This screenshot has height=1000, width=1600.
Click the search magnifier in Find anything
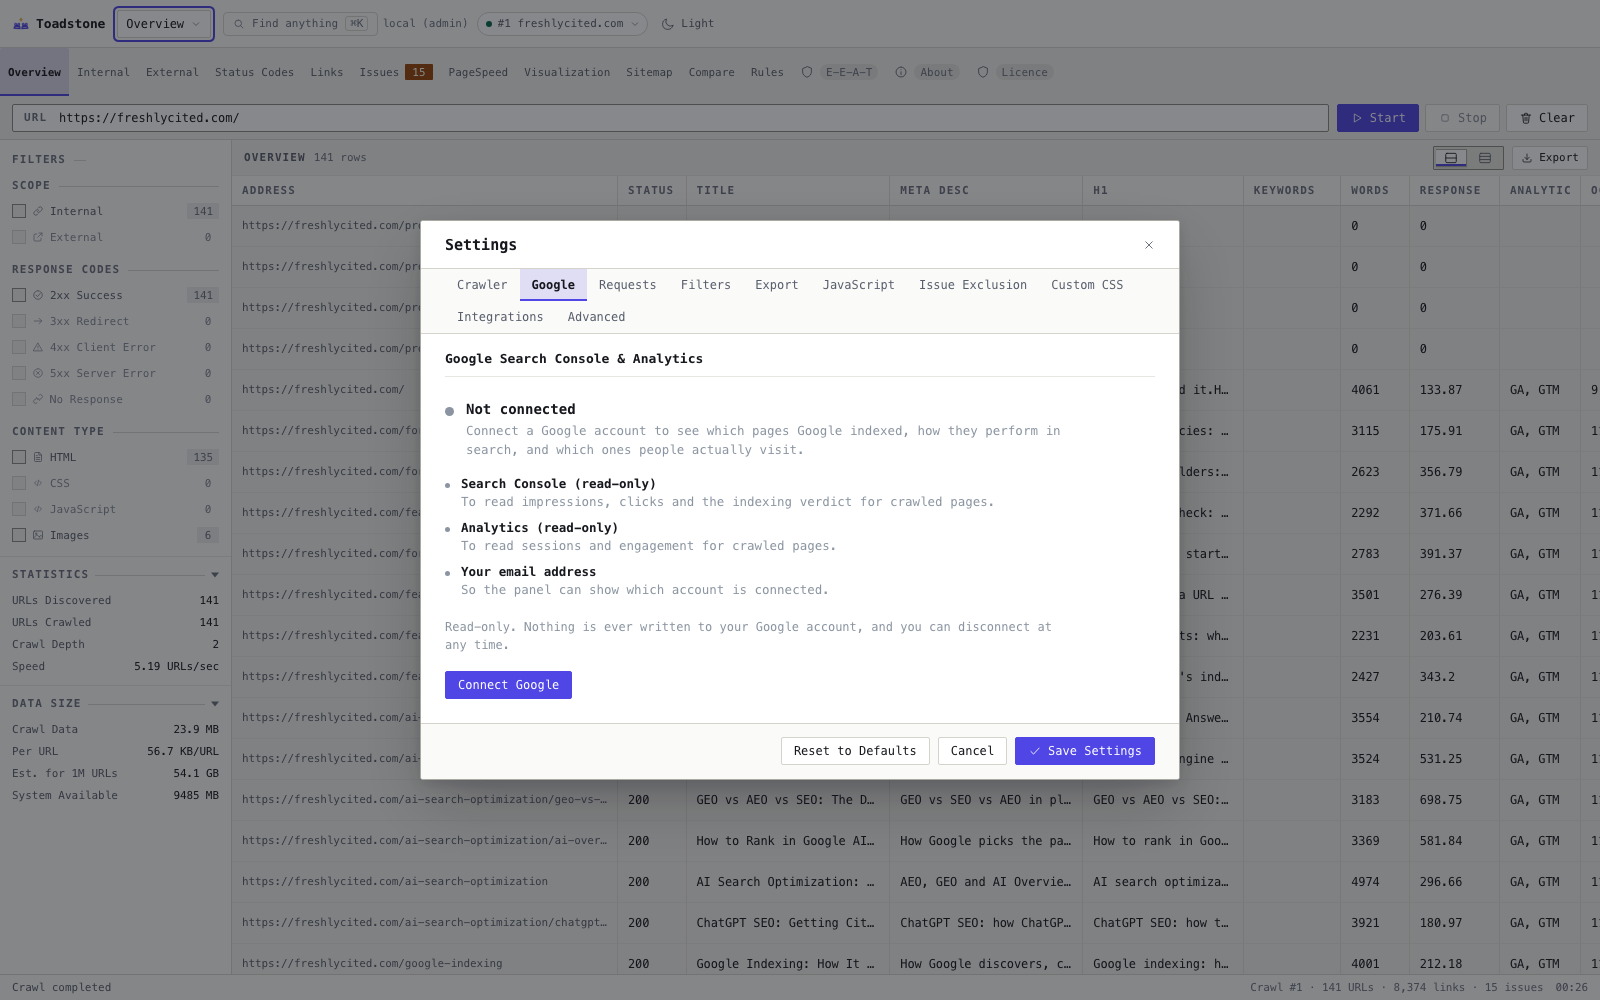(239, 24)
